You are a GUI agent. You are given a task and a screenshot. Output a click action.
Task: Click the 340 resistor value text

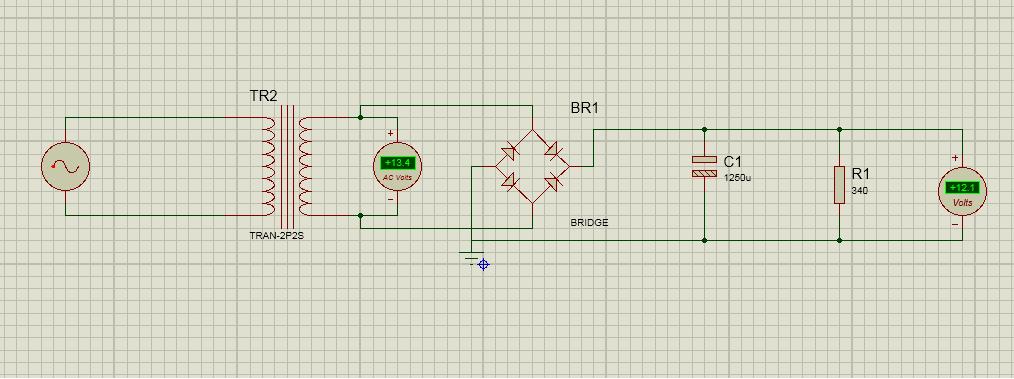point(859,191)
